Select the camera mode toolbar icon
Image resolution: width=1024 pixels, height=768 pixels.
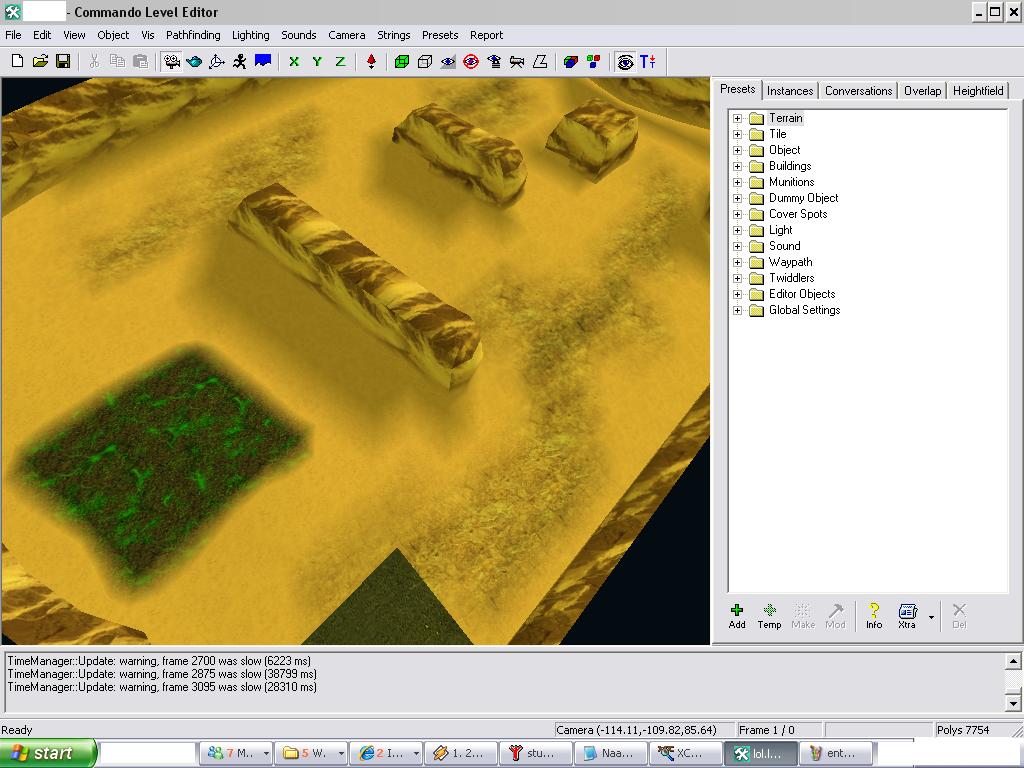coord(172,62)
